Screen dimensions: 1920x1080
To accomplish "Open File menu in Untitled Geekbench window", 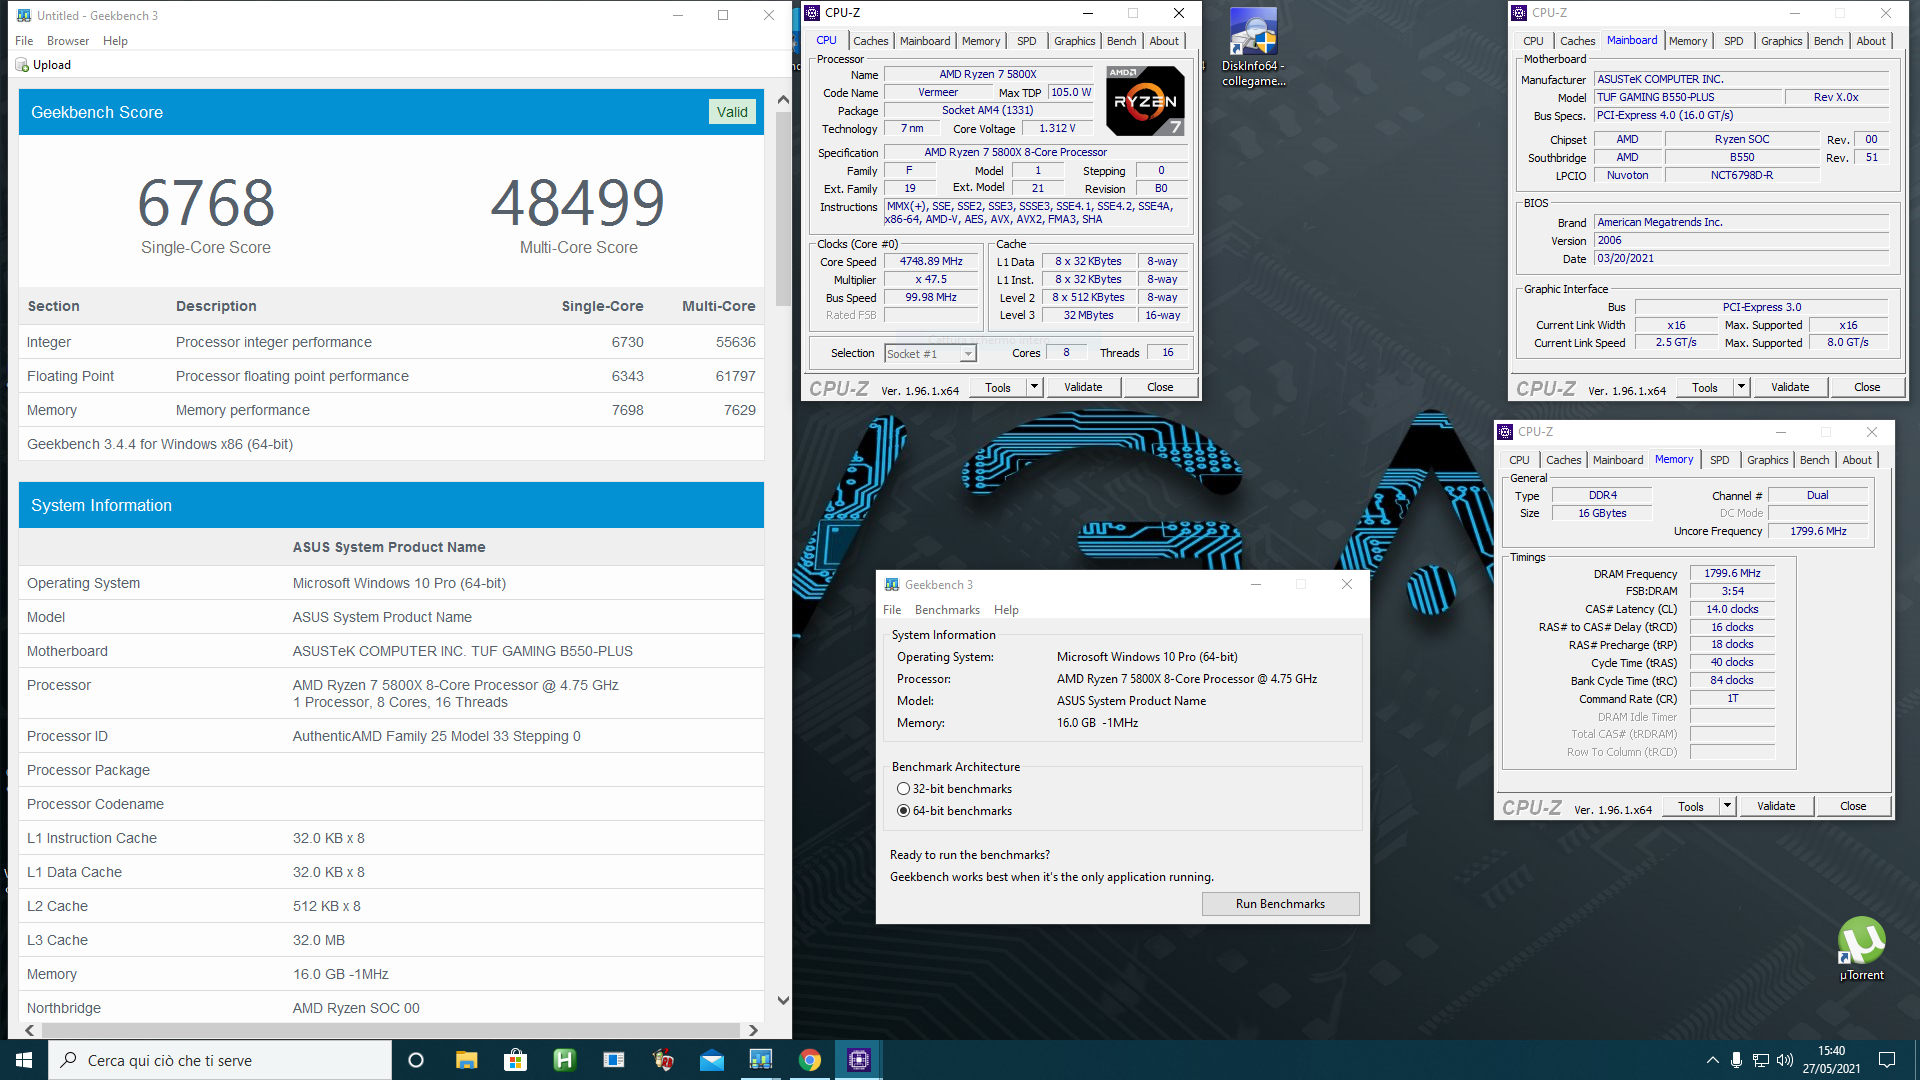I will tap(24, 41).
